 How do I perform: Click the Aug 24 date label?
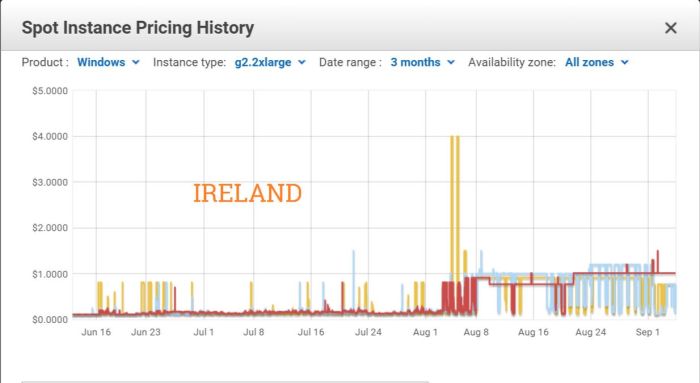(591, 332)
